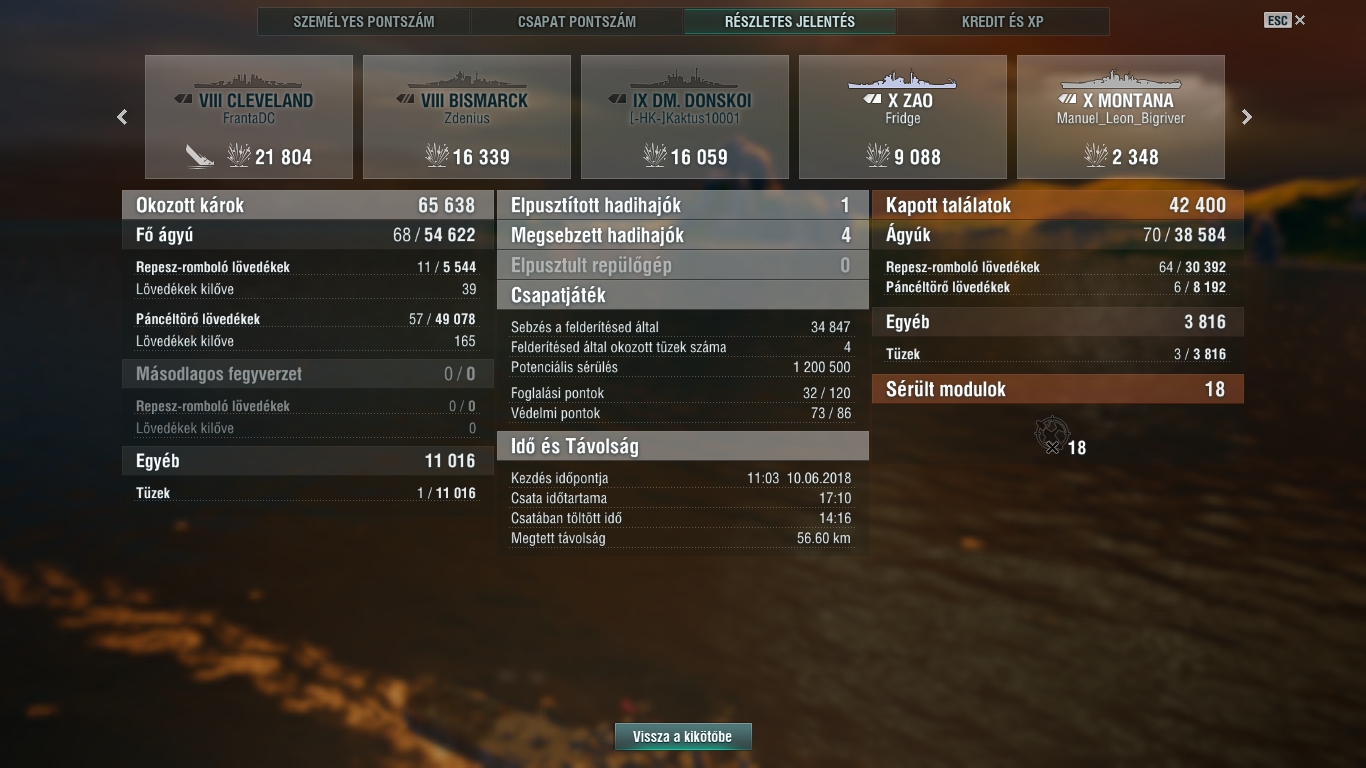This screenshot has height=768, width=1366.
Task: Return to port via Vissza a kikötőbe
Action: (683, 737)
